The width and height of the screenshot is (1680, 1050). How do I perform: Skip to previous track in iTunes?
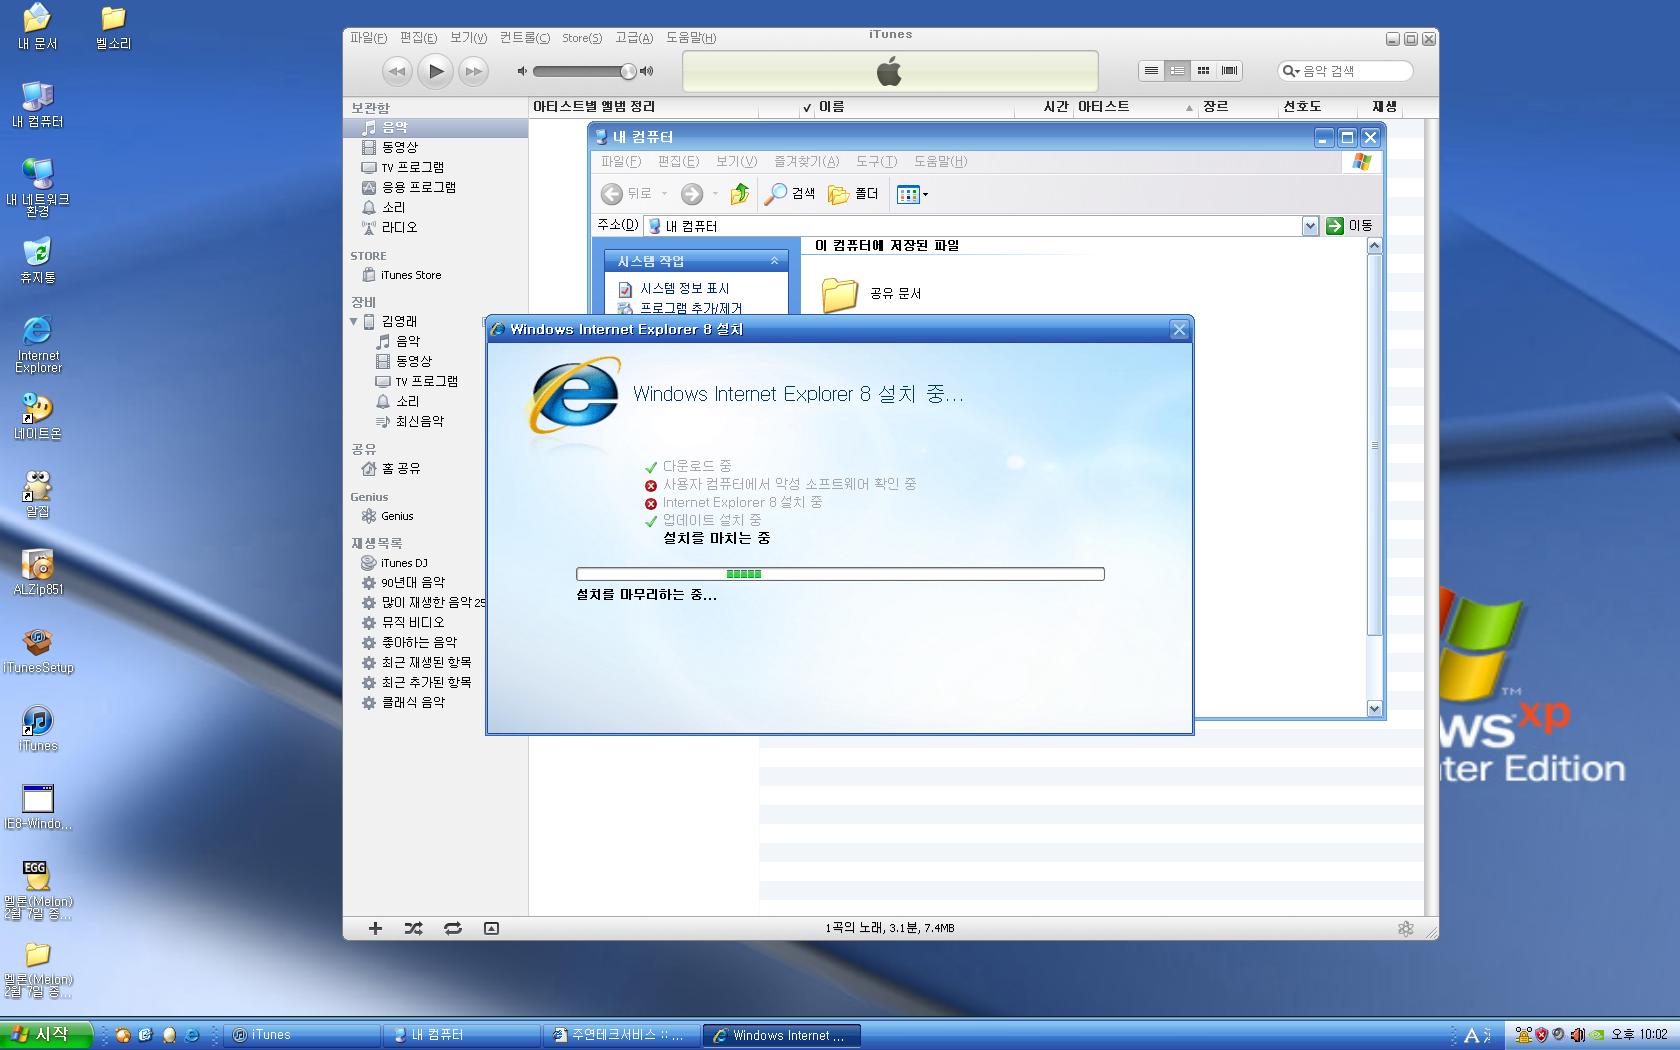coord(397,71)
